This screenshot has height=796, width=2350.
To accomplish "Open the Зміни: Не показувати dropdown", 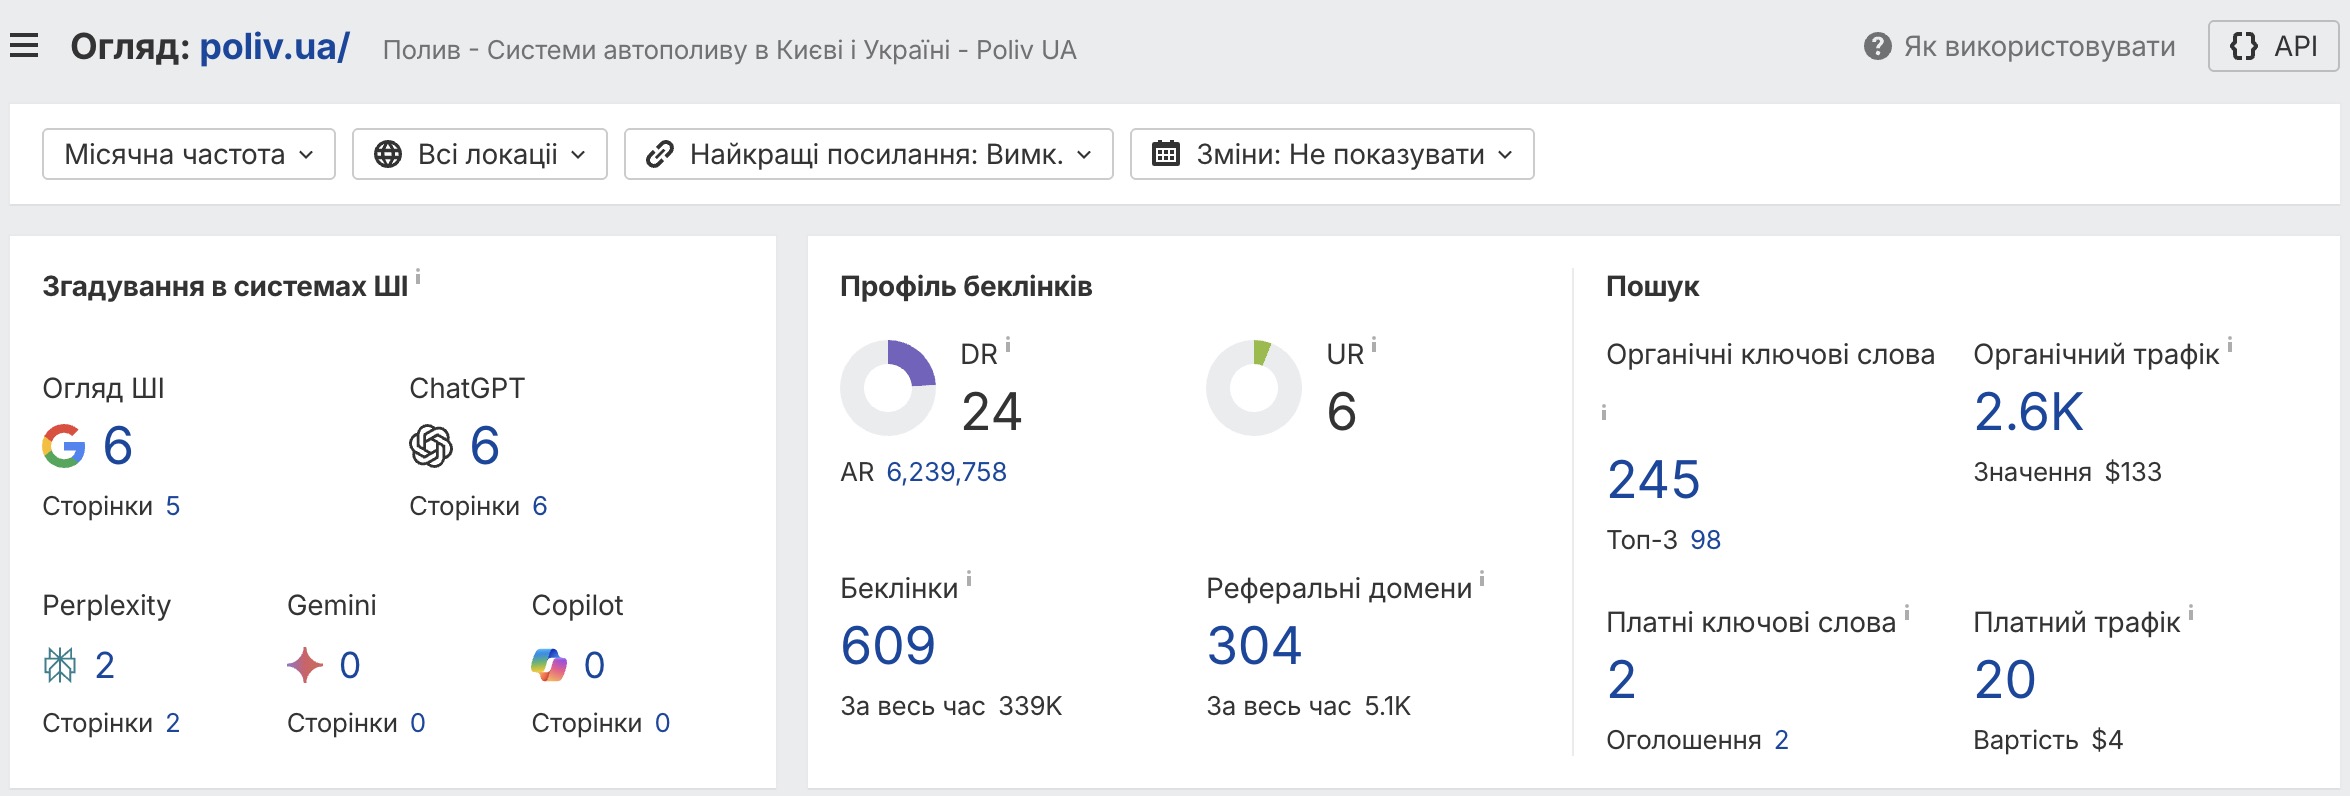I will point(1332,154).
